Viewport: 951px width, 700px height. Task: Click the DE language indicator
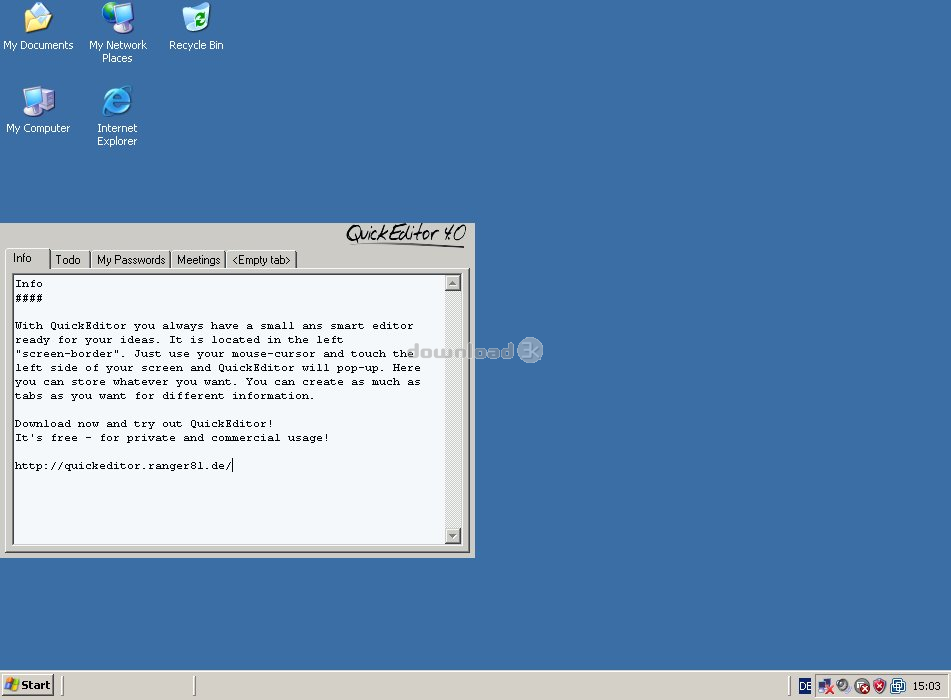(805, 686)
